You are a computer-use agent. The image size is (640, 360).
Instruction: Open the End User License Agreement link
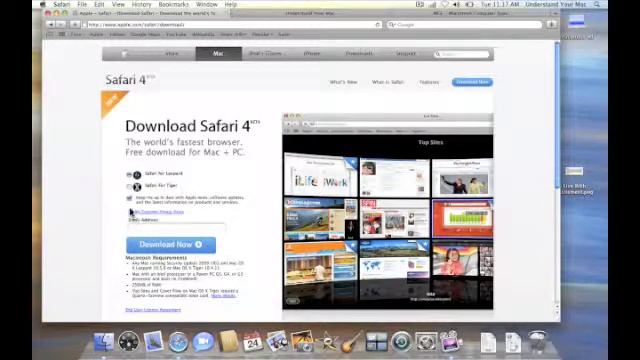click(153, 310)
